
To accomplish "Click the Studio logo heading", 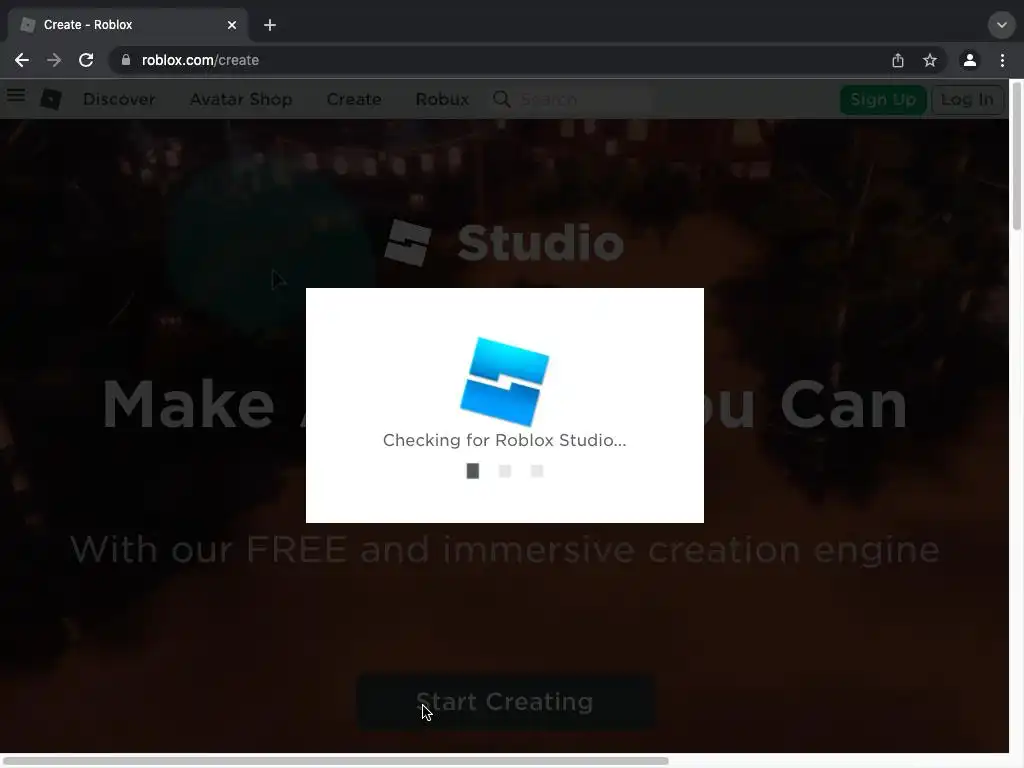I will 504,243.
